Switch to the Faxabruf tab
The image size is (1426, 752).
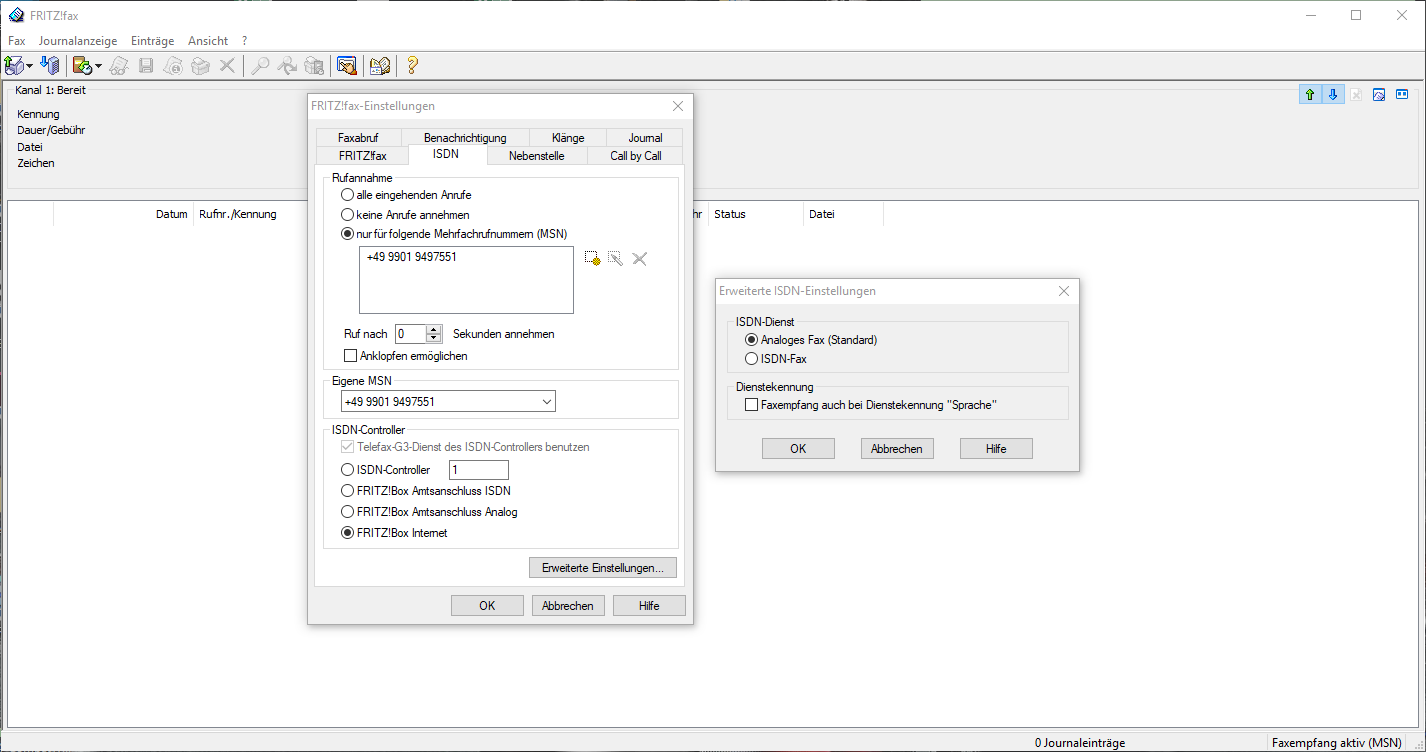pos(358,138)
